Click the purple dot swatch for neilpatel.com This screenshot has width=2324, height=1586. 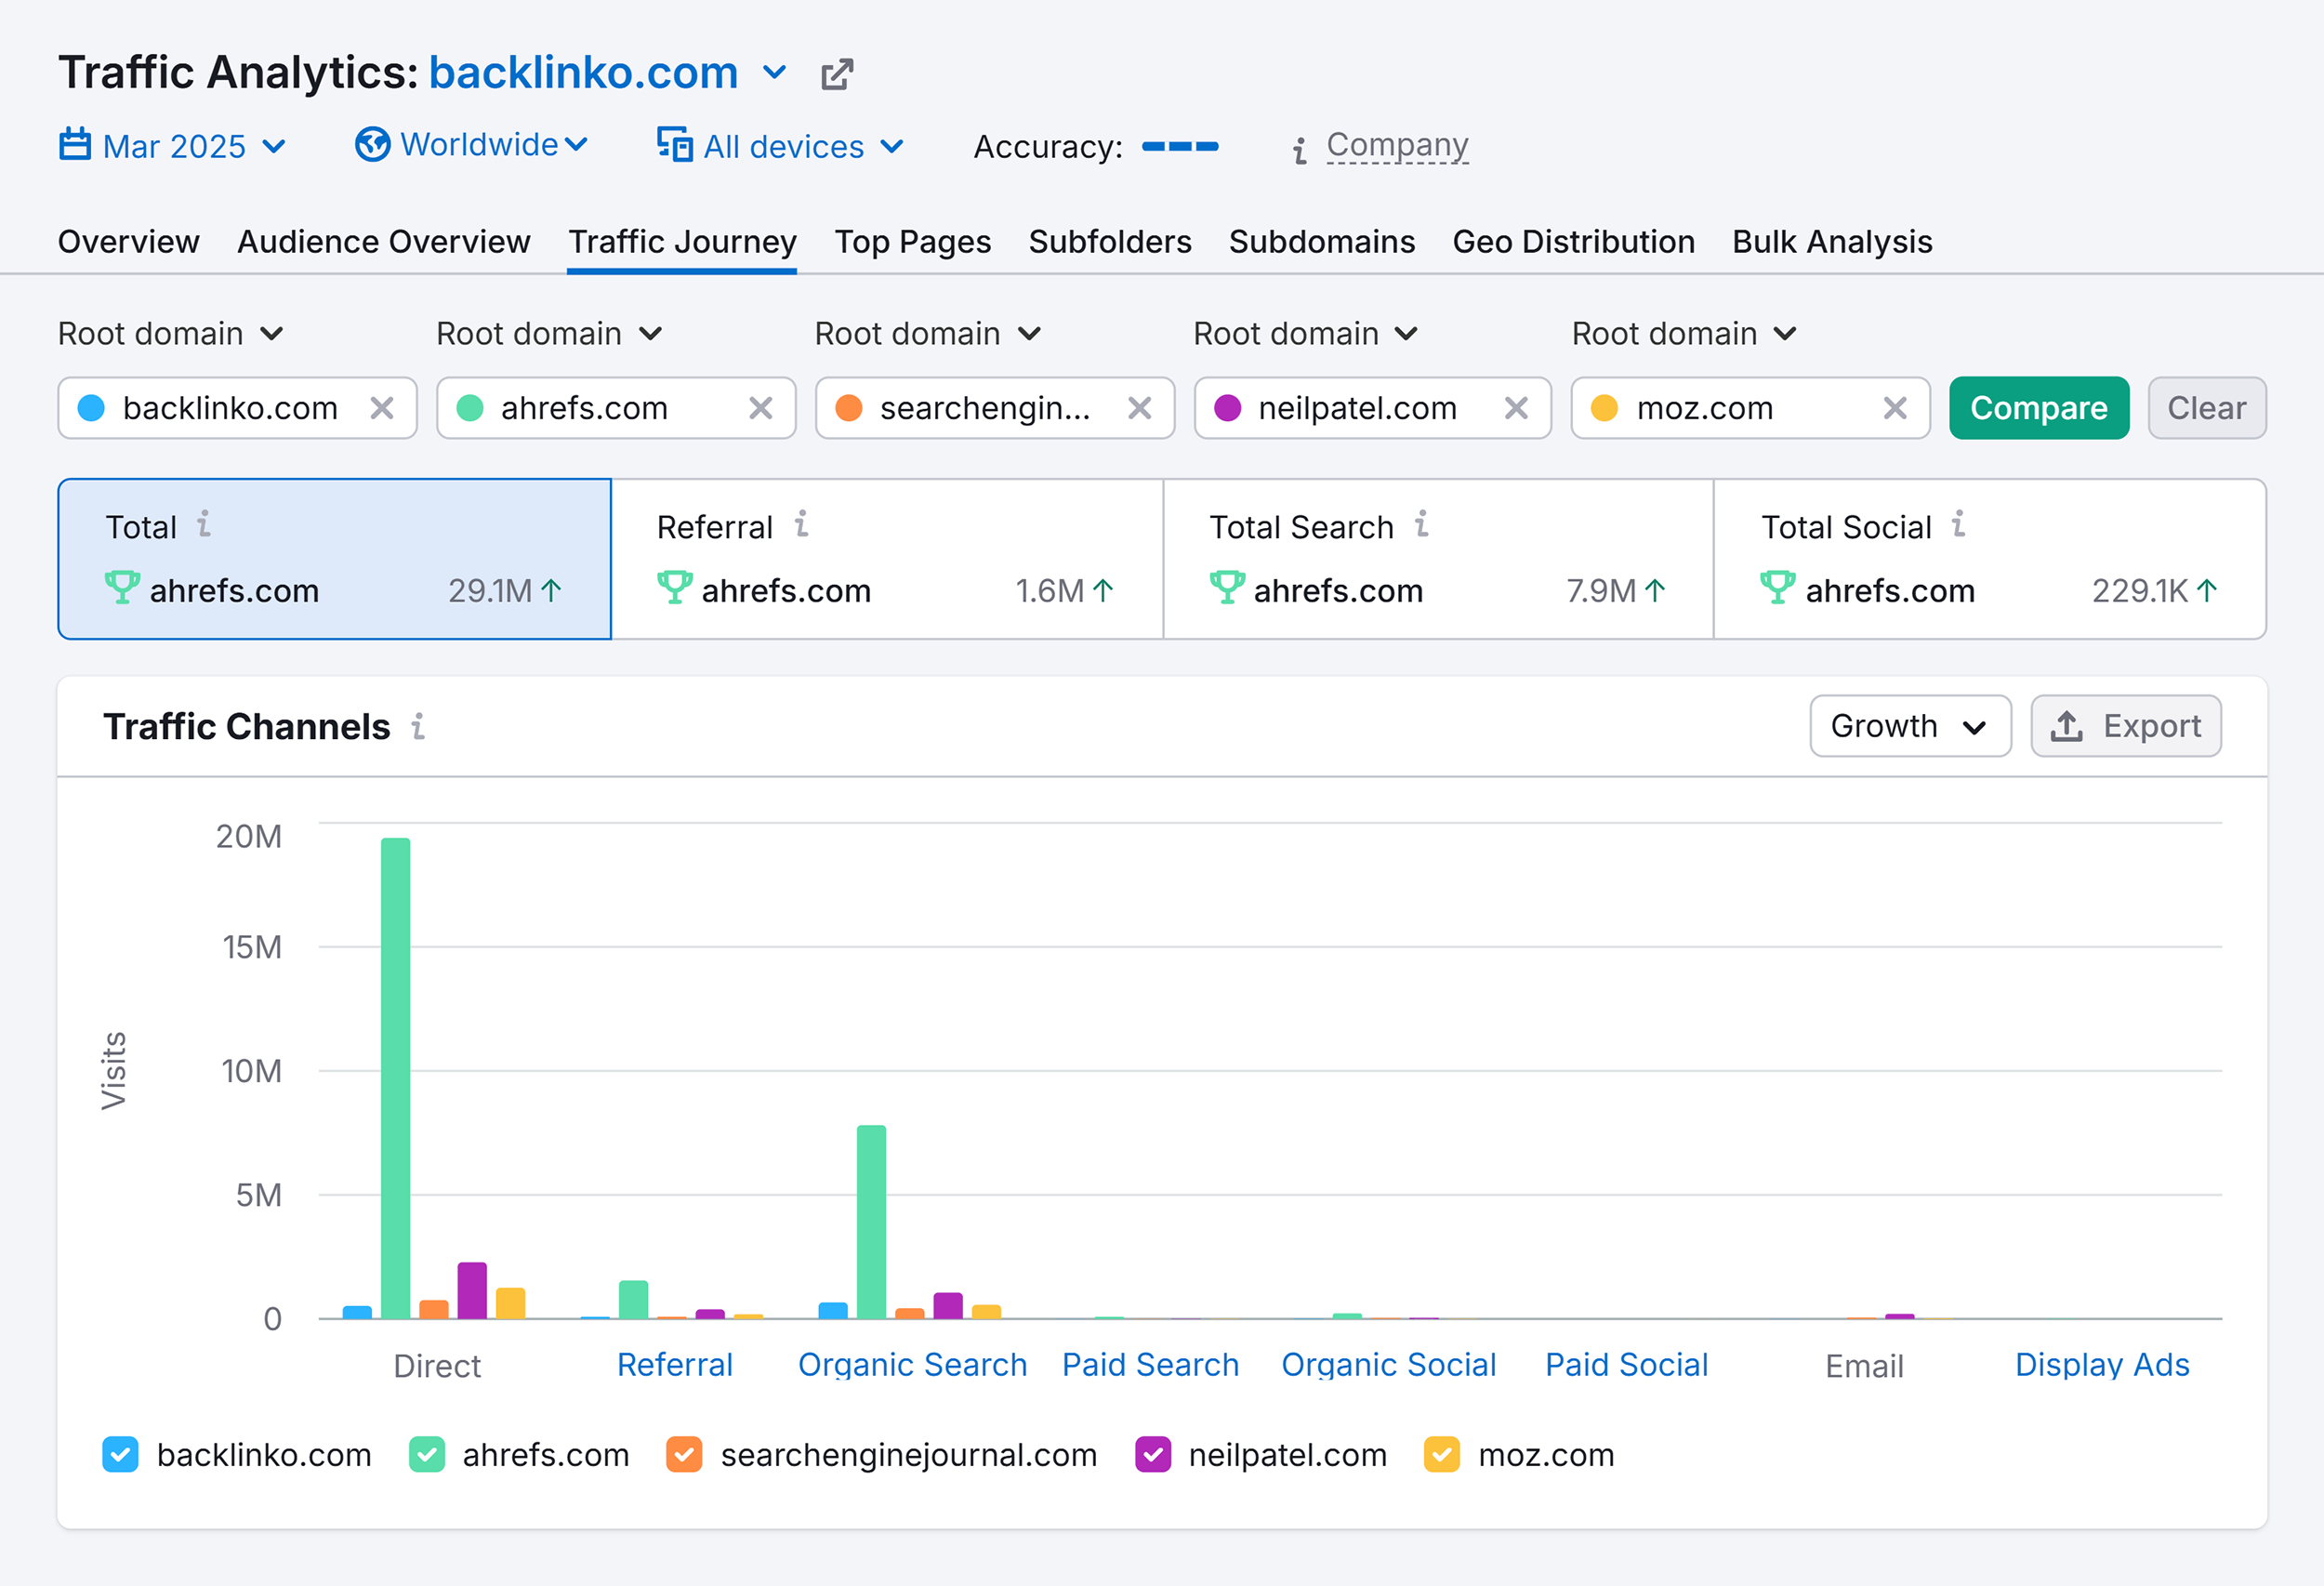pyautogui.click(x=1227, y=408)
